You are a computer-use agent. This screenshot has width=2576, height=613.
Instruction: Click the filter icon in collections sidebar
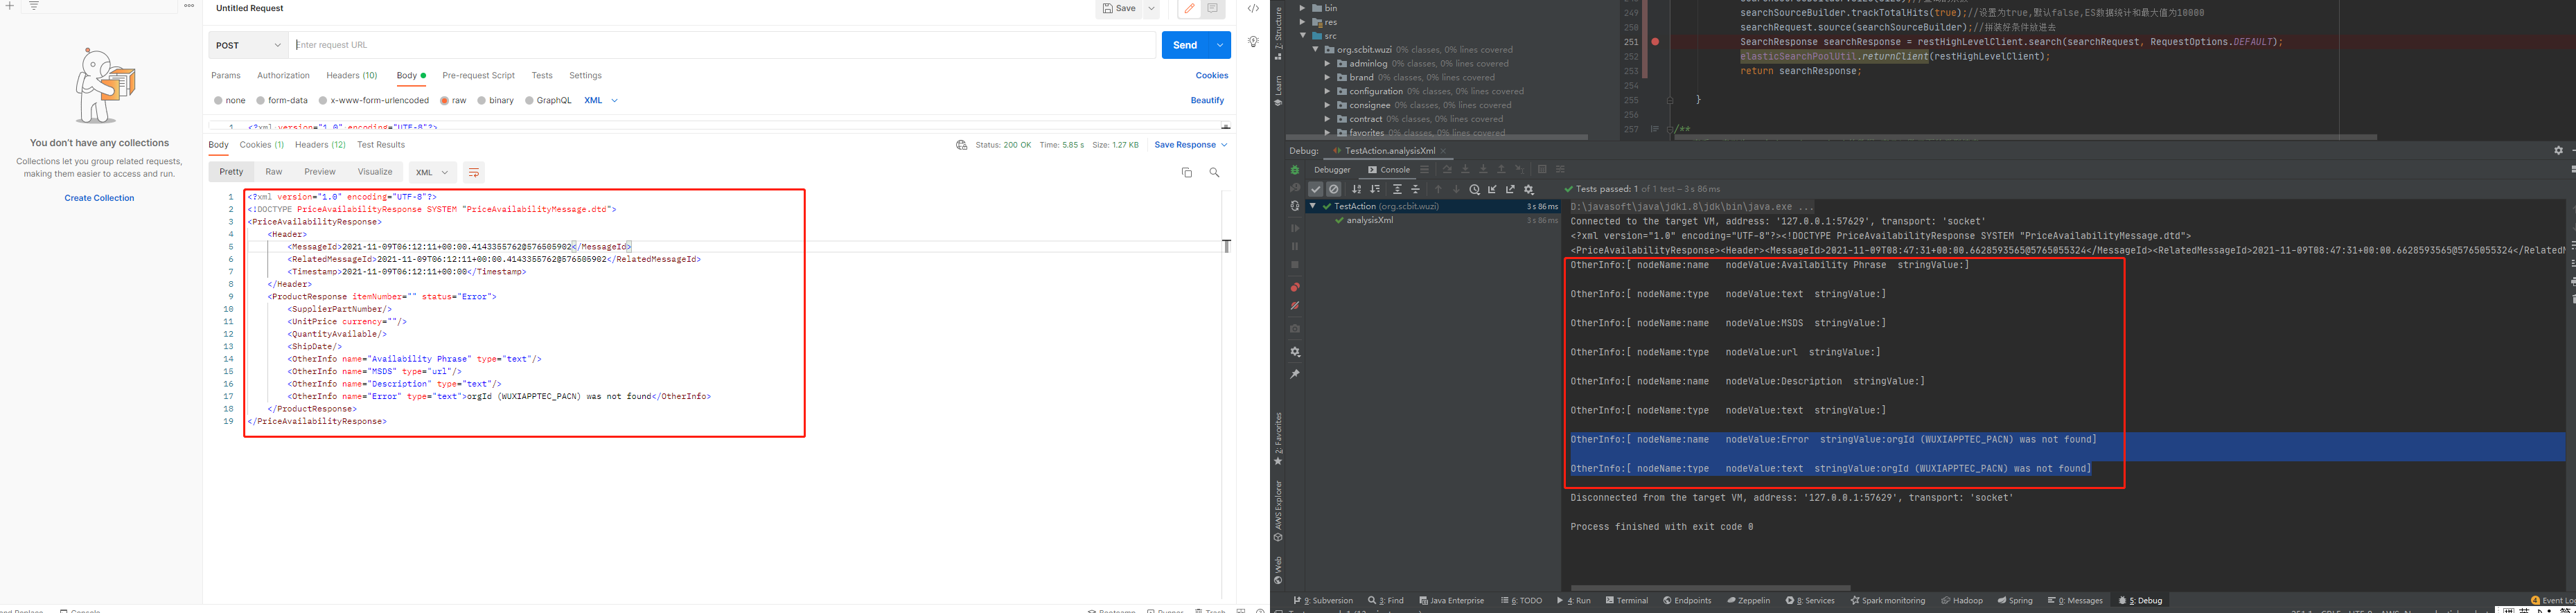pyautogui.click(x=33, y=5)
